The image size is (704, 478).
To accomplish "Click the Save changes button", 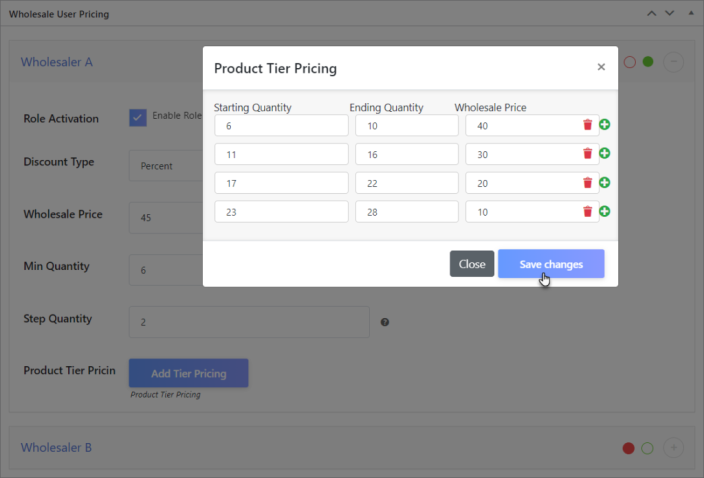I will (x=551, y=264).
